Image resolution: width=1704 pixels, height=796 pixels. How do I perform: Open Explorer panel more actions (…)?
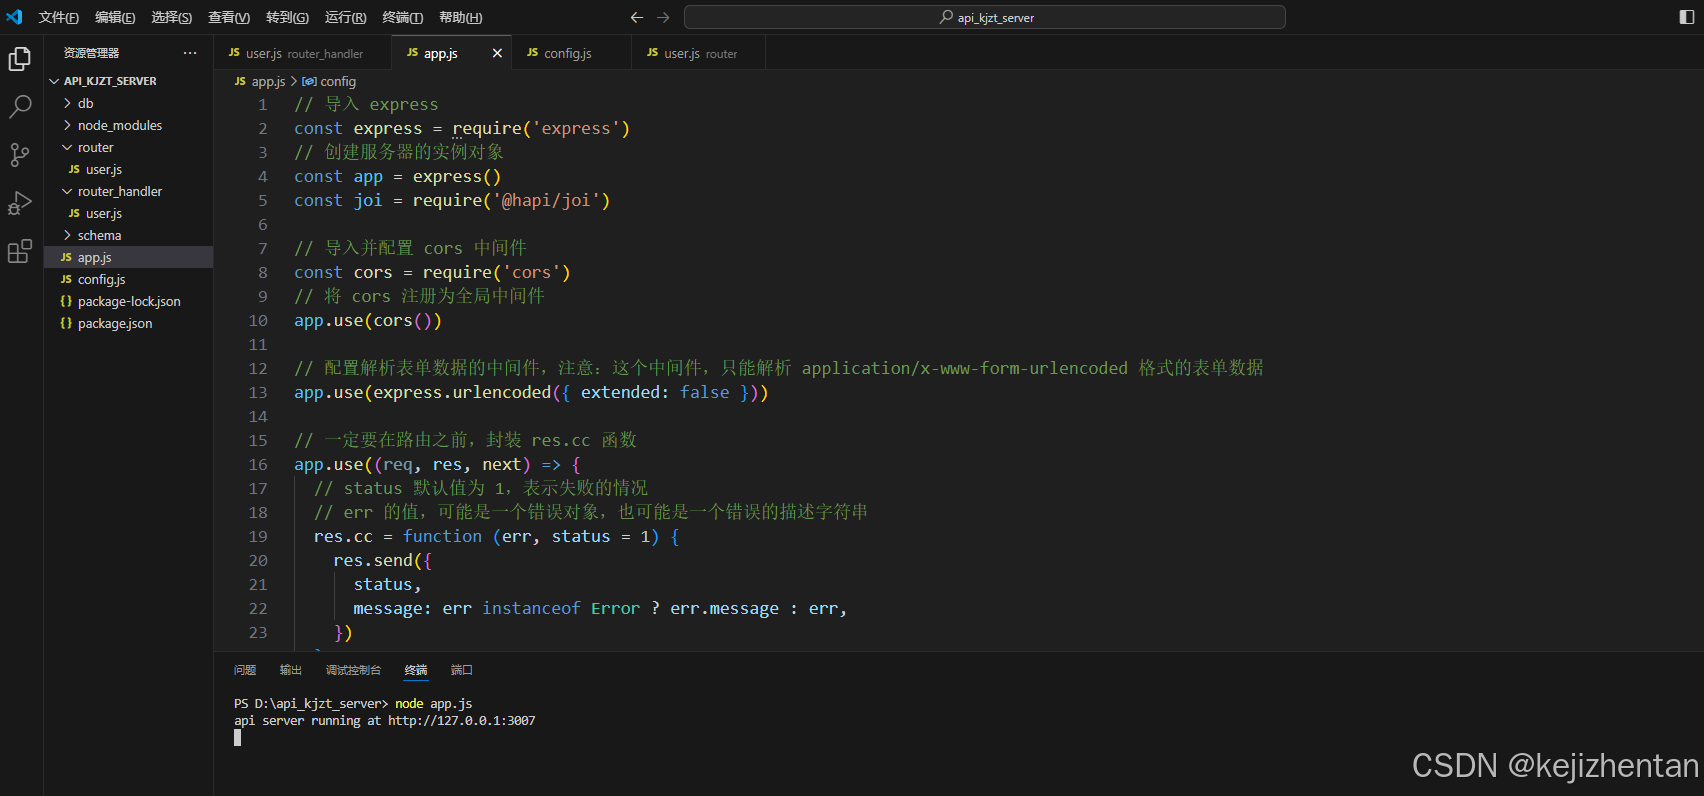click(x=190, y=53)
